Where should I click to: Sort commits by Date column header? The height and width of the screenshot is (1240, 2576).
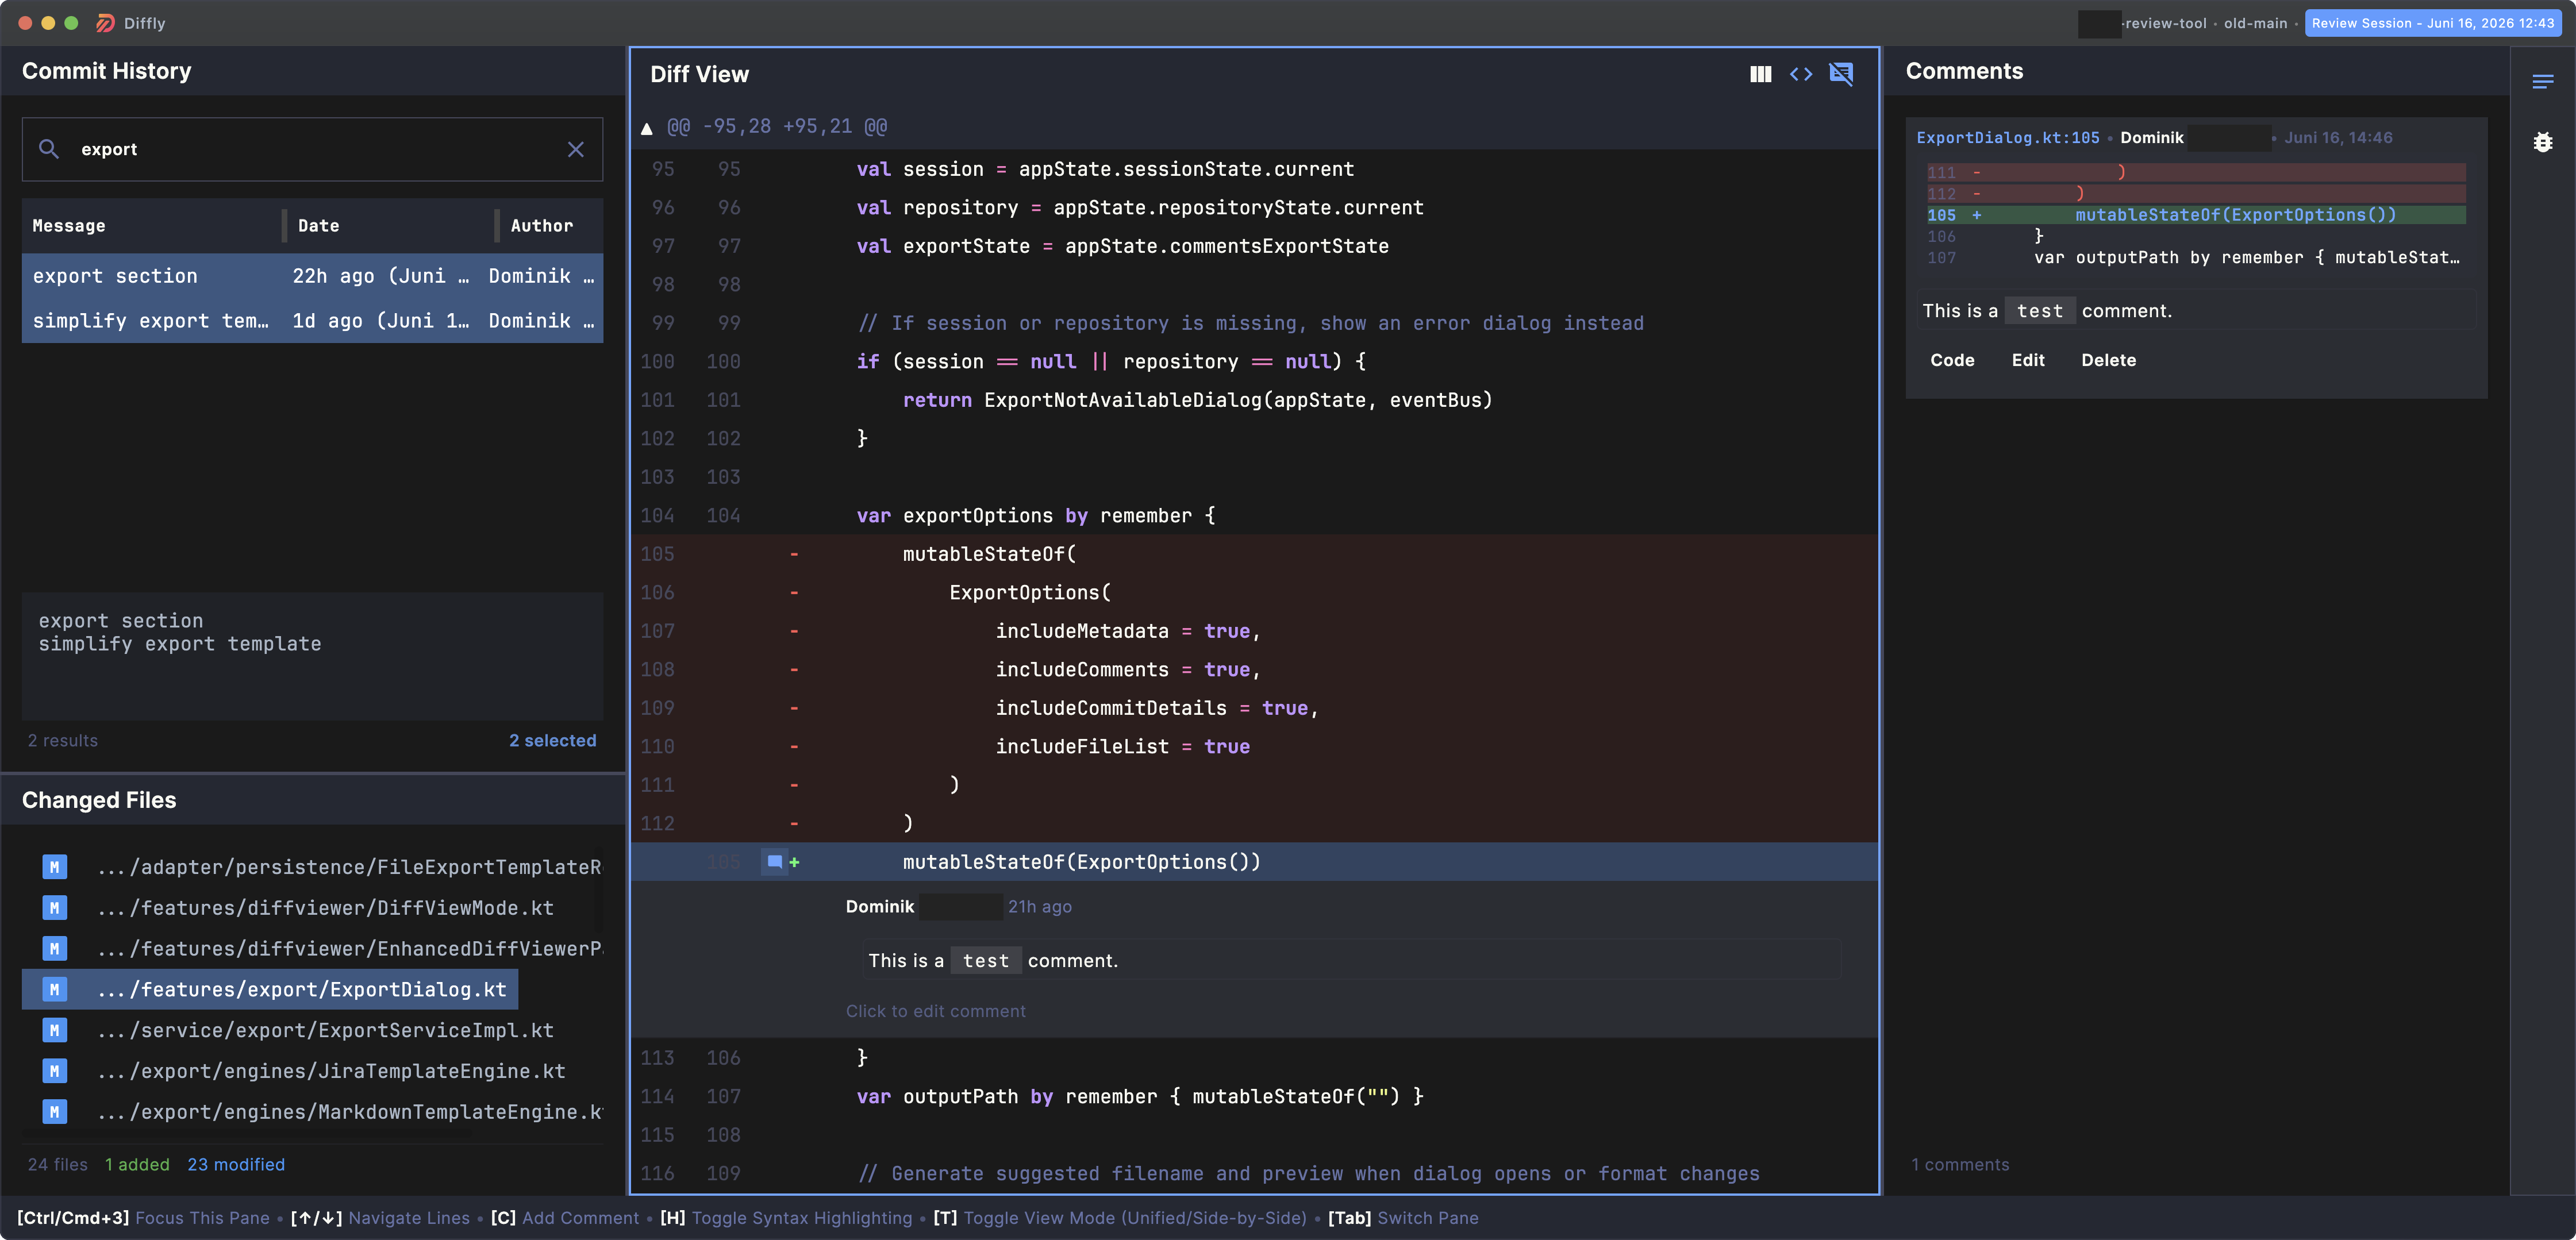click(318, 226)
